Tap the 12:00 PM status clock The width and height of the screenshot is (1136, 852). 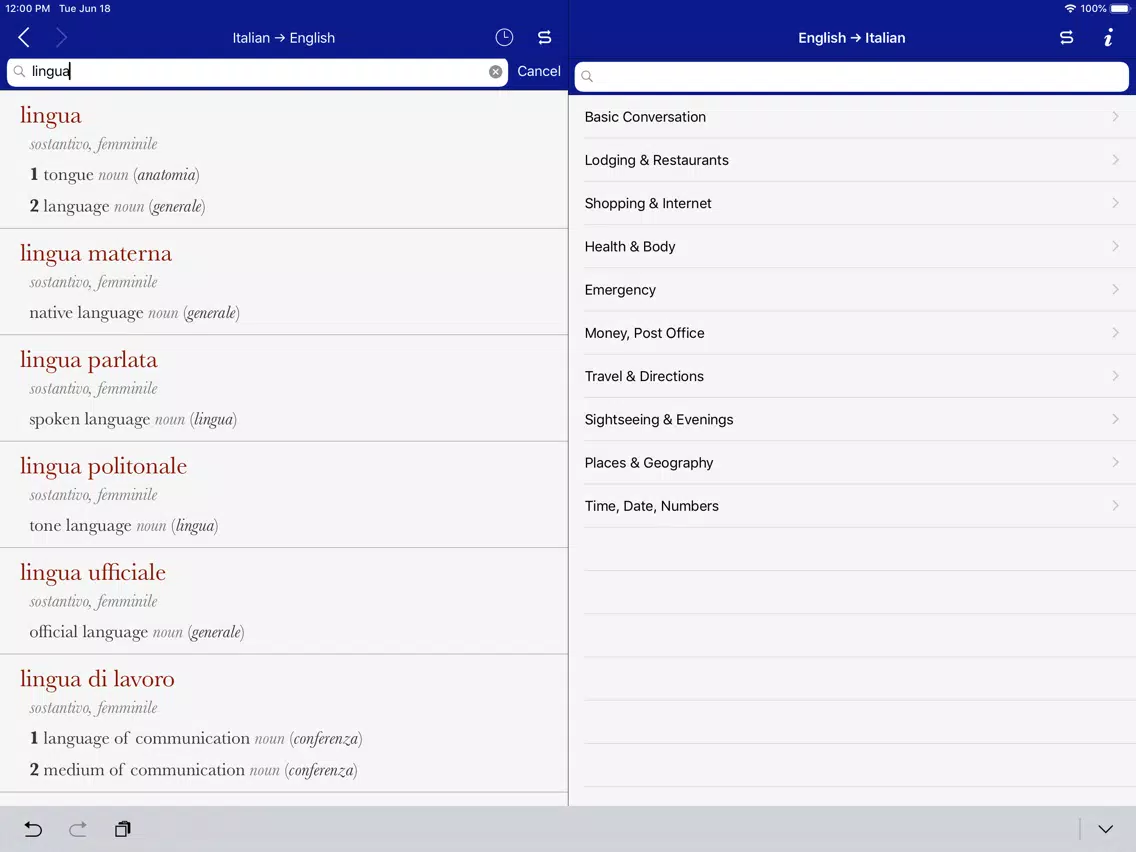click(x=28, y=9)
